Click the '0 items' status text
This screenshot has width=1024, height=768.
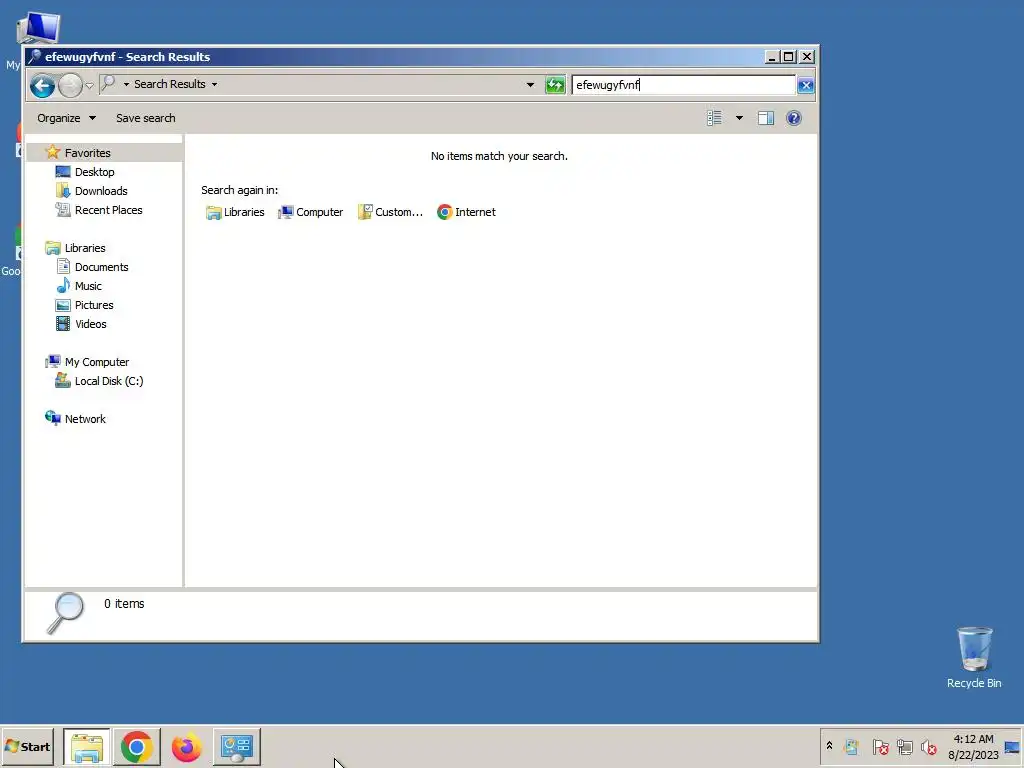pos(124,604)
